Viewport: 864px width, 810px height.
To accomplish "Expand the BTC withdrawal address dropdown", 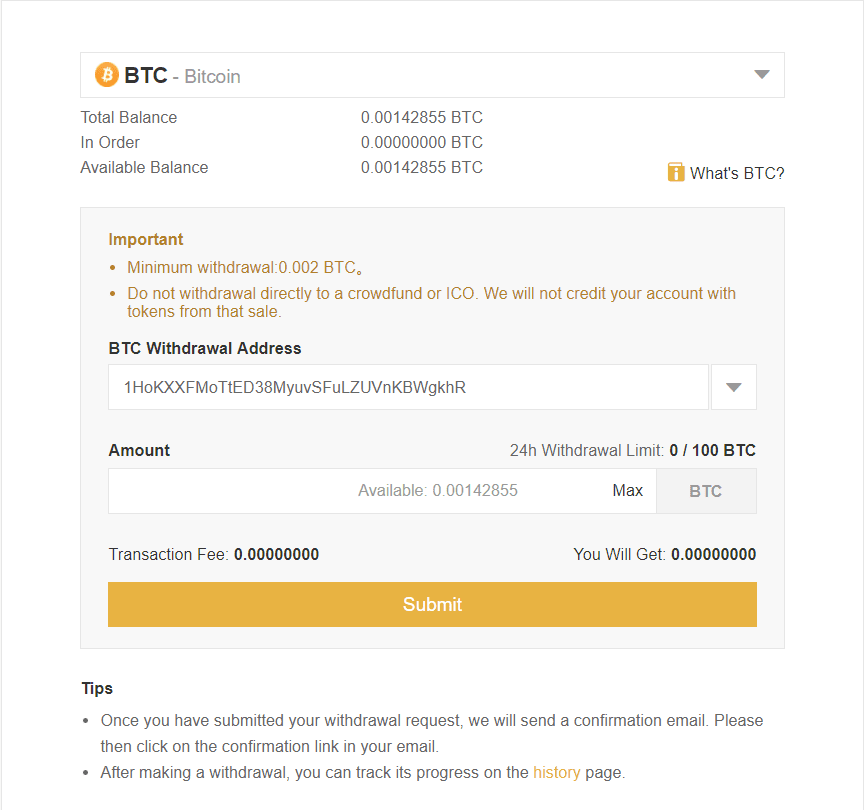I will click(x=733, y=387).
